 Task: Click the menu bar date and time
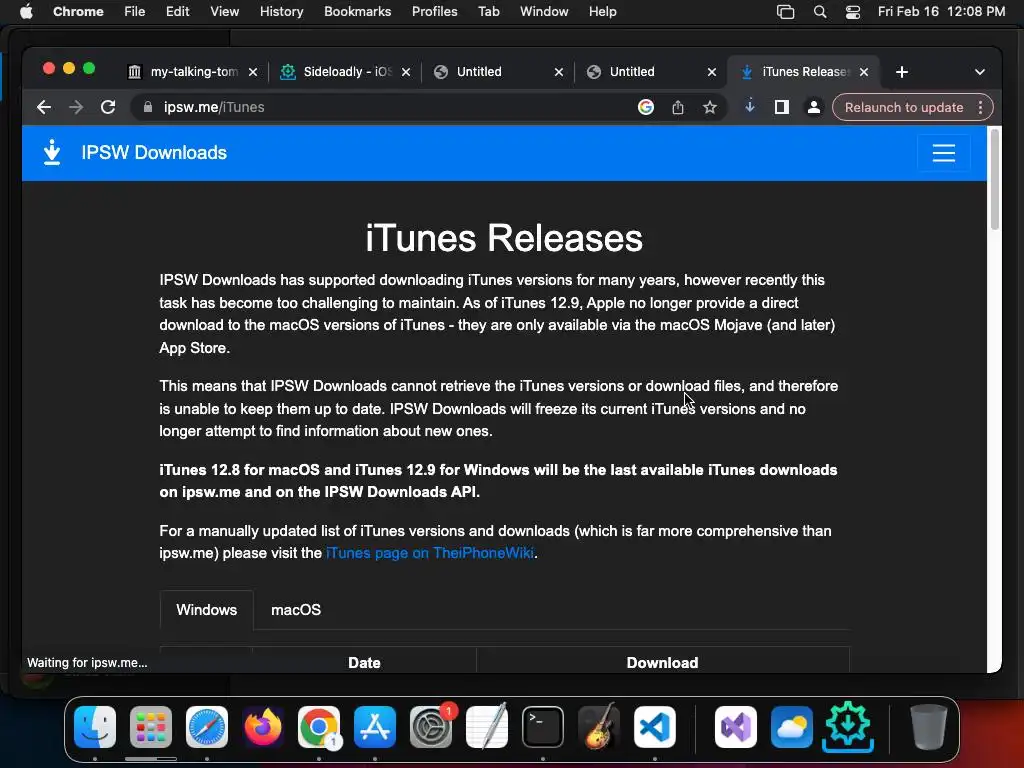pos(941,12)
